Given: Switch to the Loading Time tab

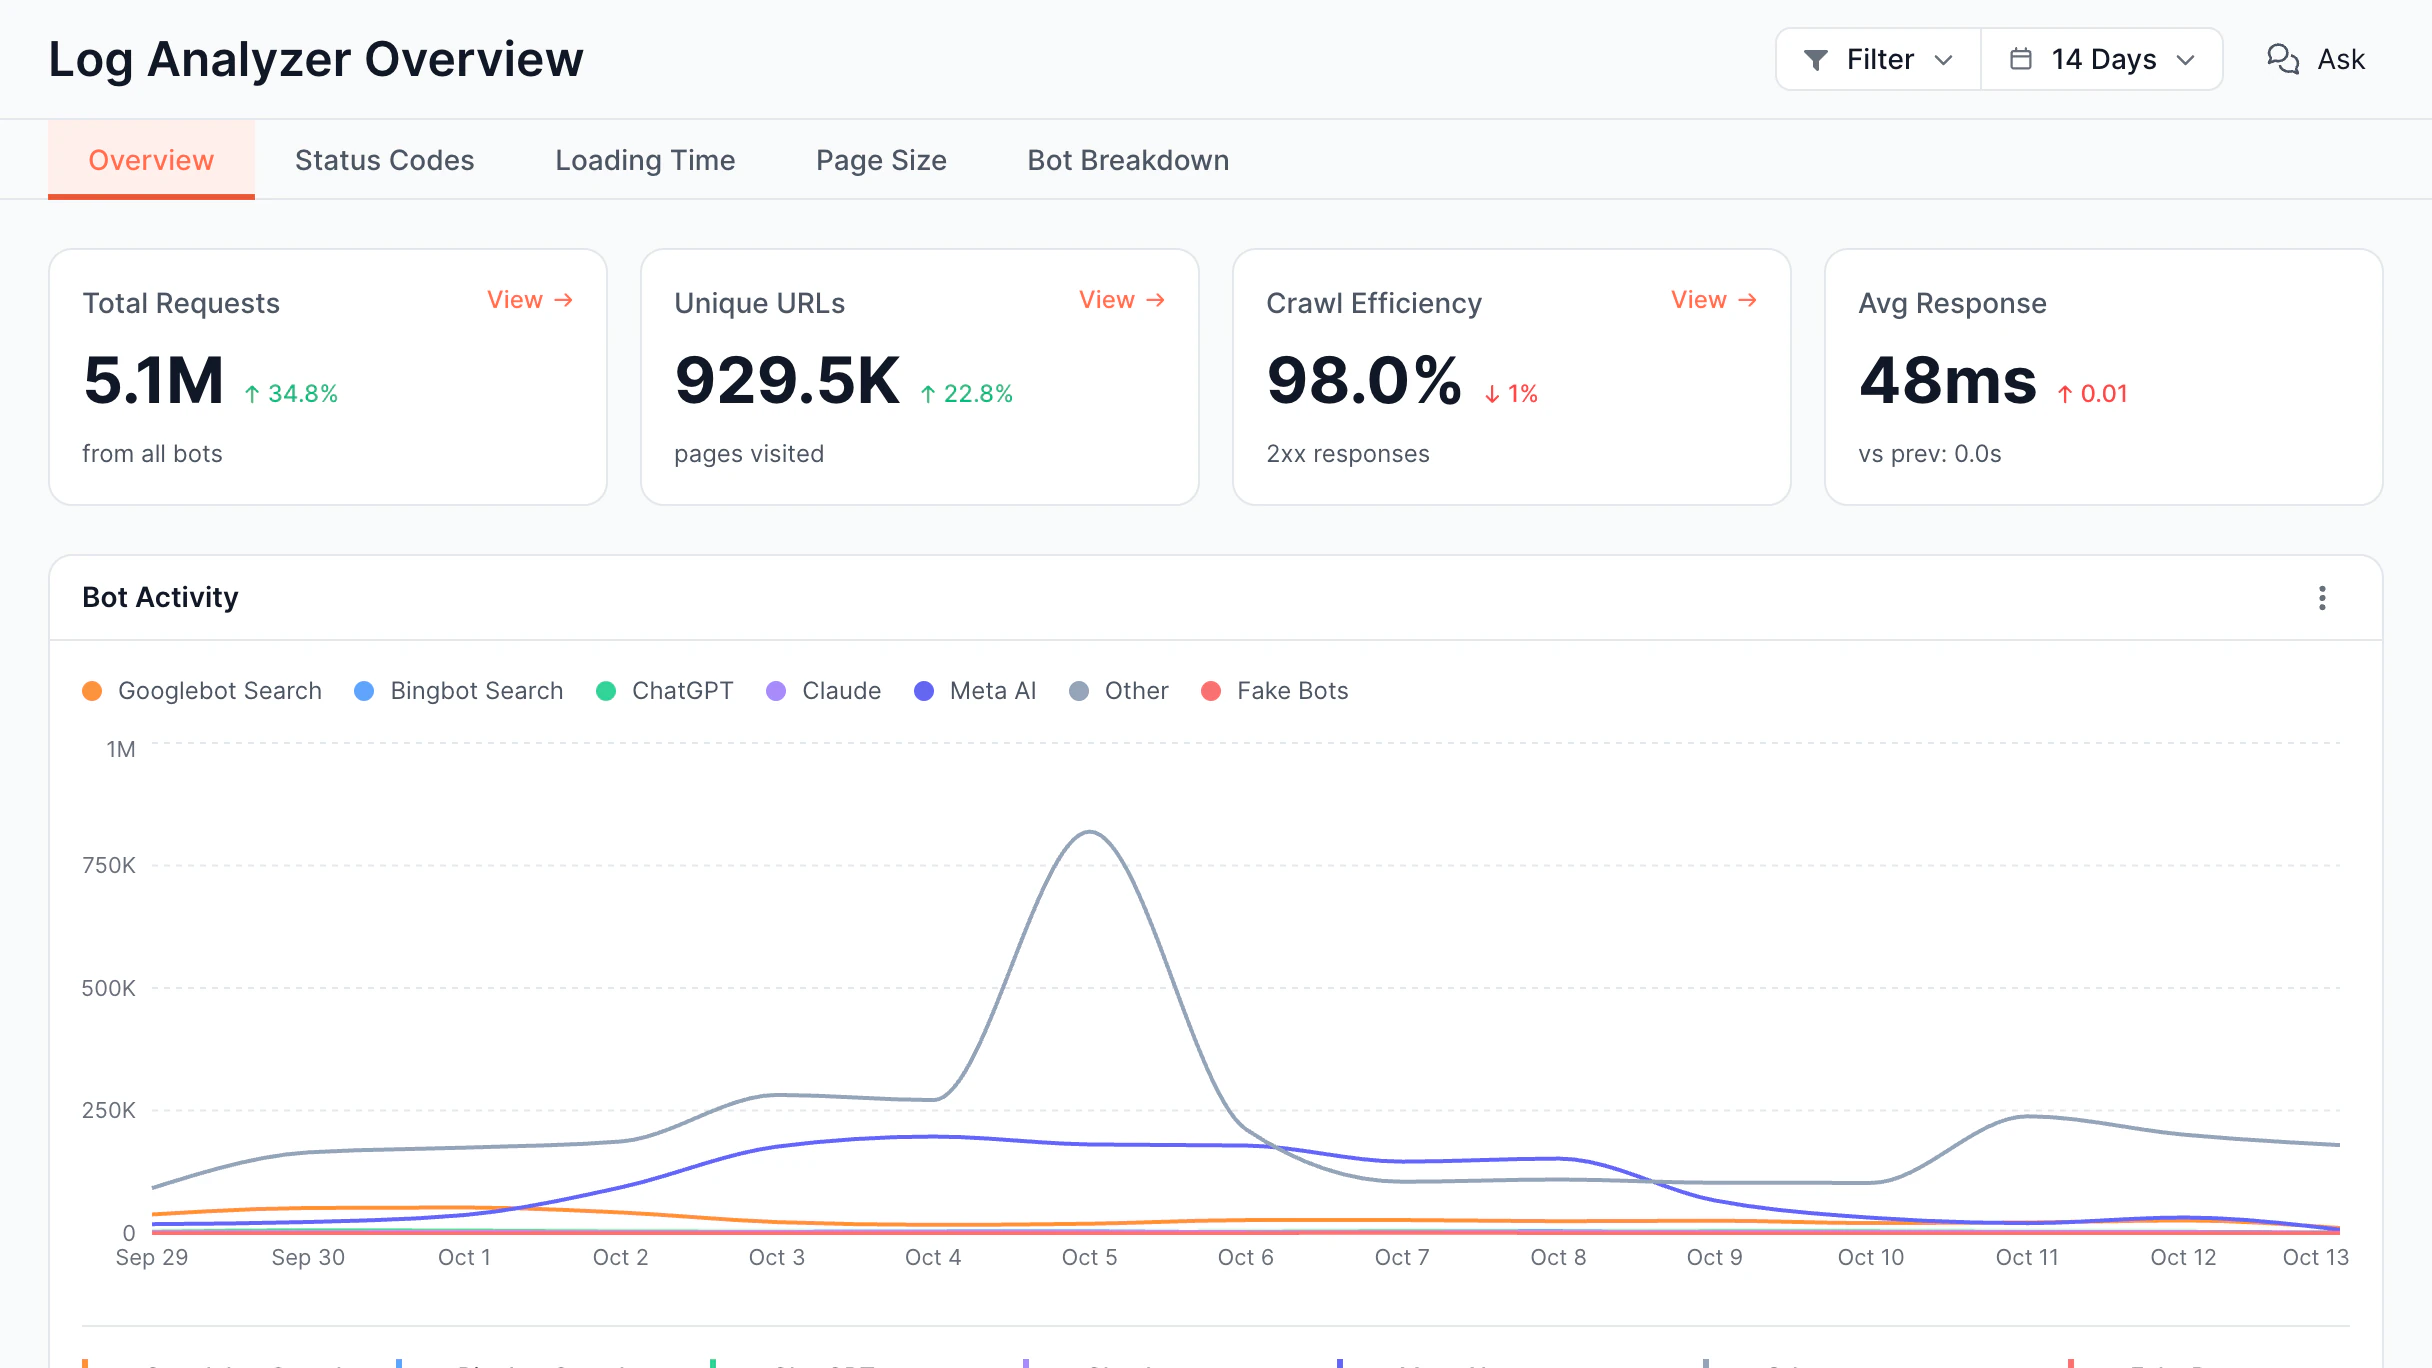Looking at the screenshot, I should 645,160.
